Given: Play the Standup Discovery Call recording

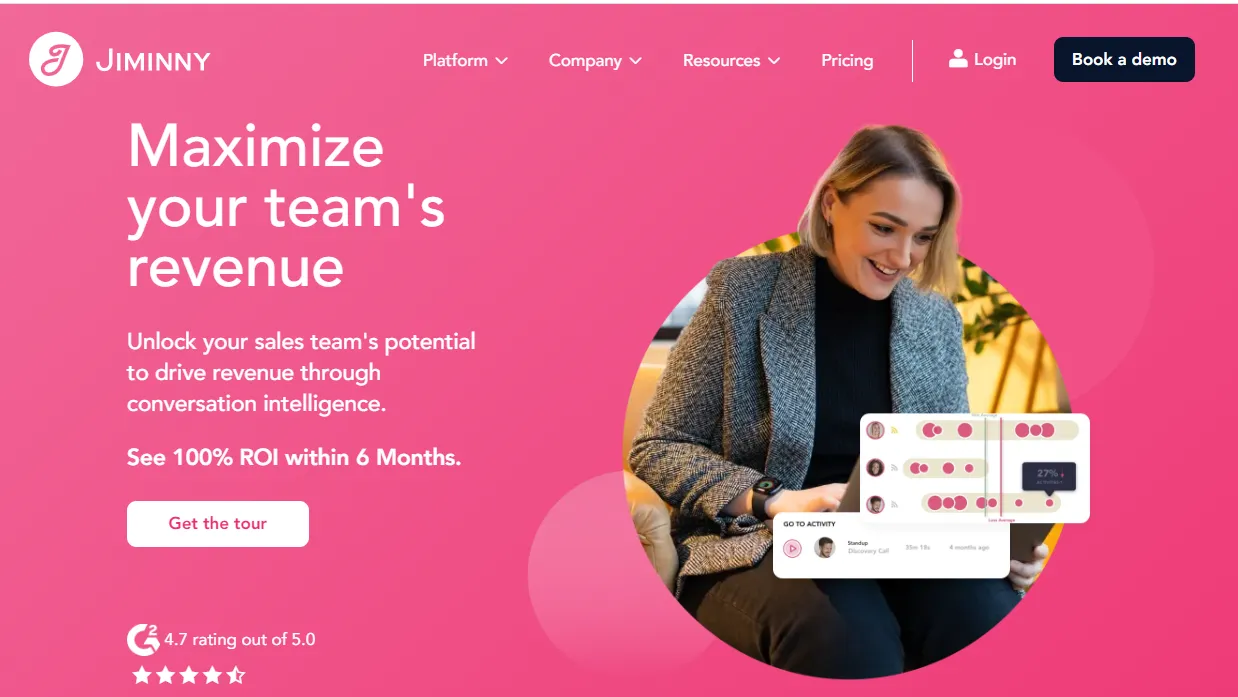Looking at the screenshot, I should coord(792,548).
